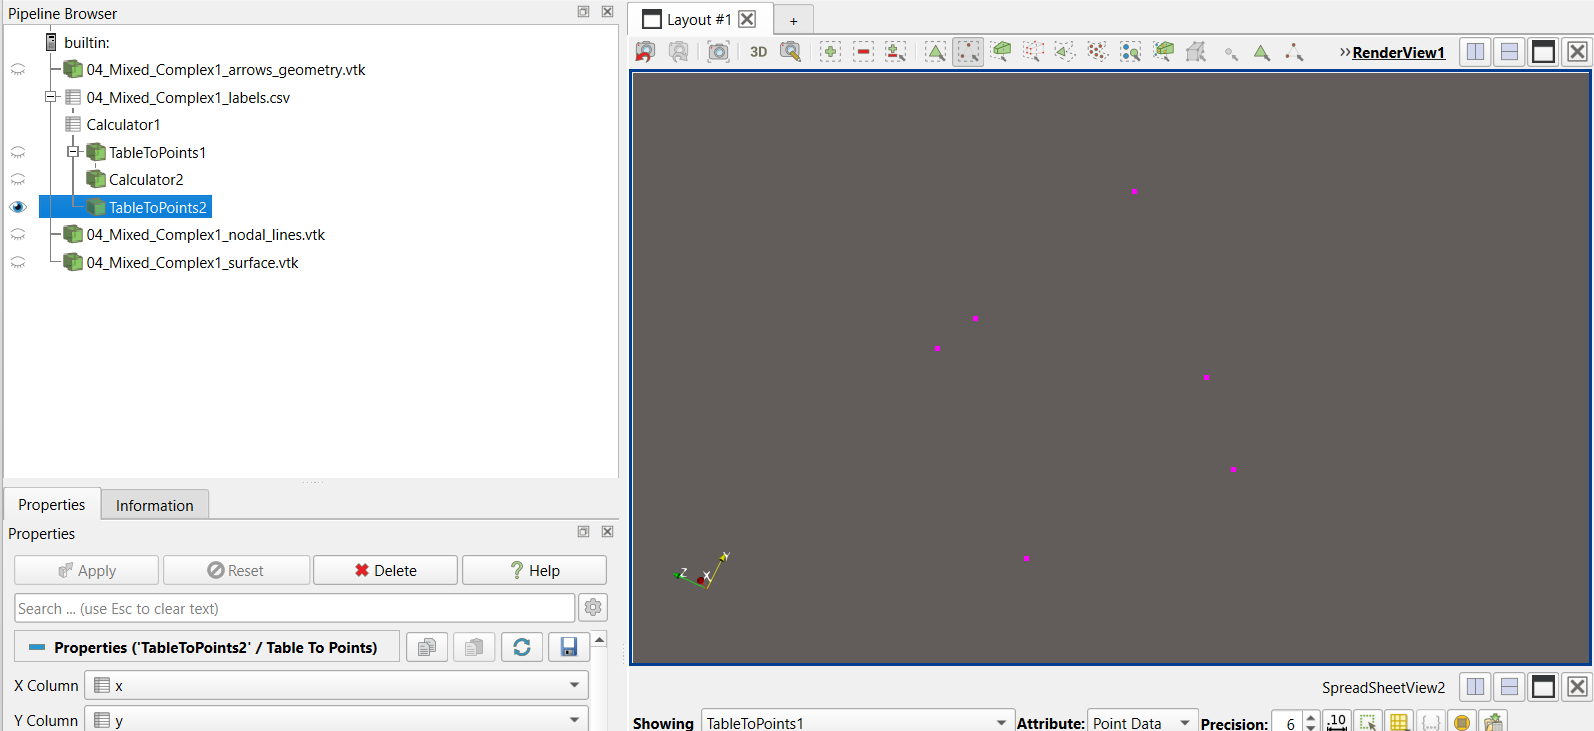Click the Help button
This screenshot has width=1594, height=731.
(x=534, y=570)
